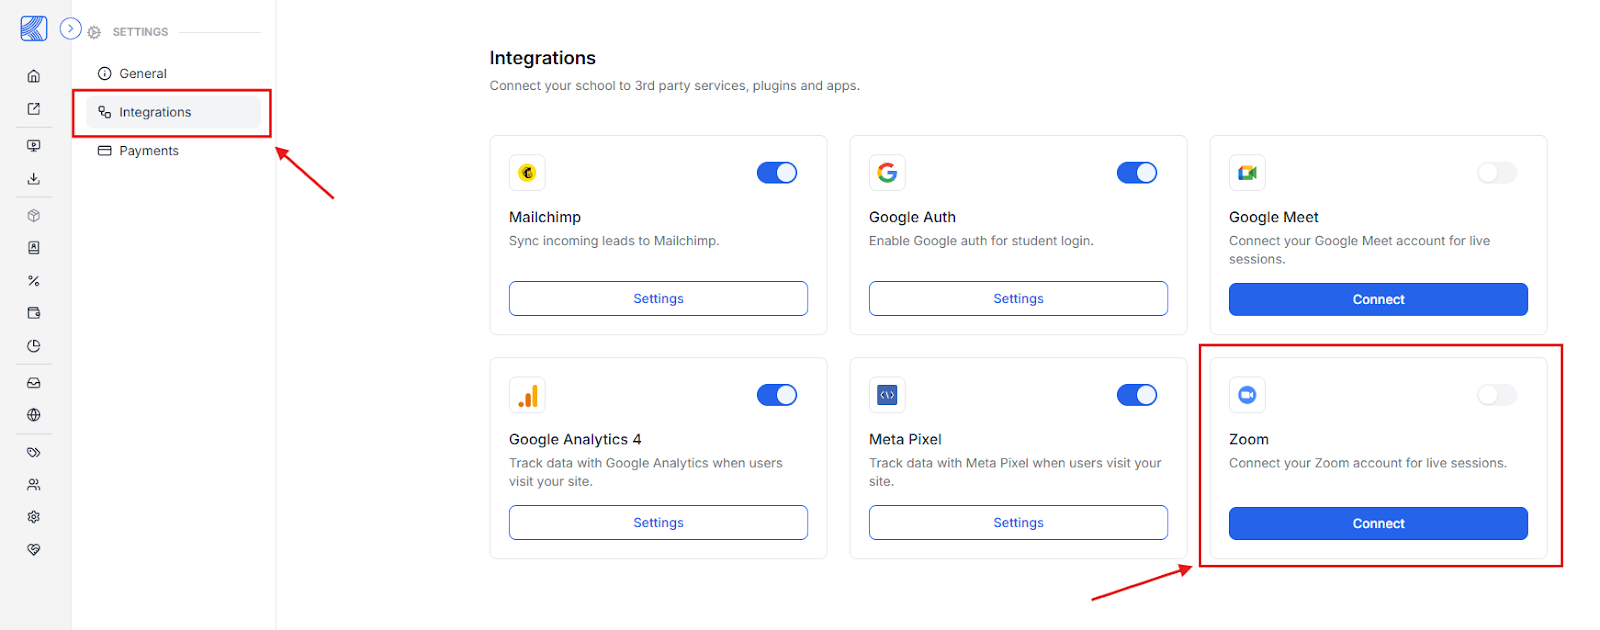Screen dimensions: 1600x630
Task: Click the app logo in top corner
Action: click(x=34, y=29)
